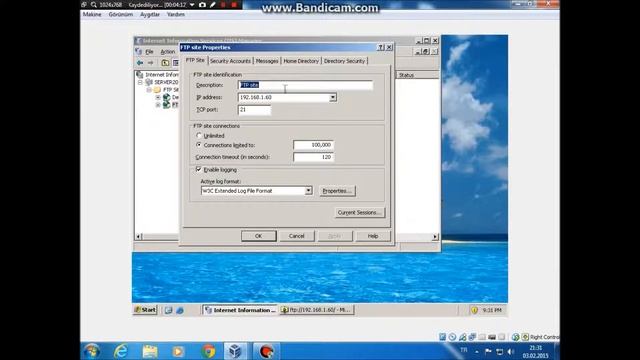The image size is (640, 360).
Task: Open the Active log format dropdown
Action: (x=308, y=191)
